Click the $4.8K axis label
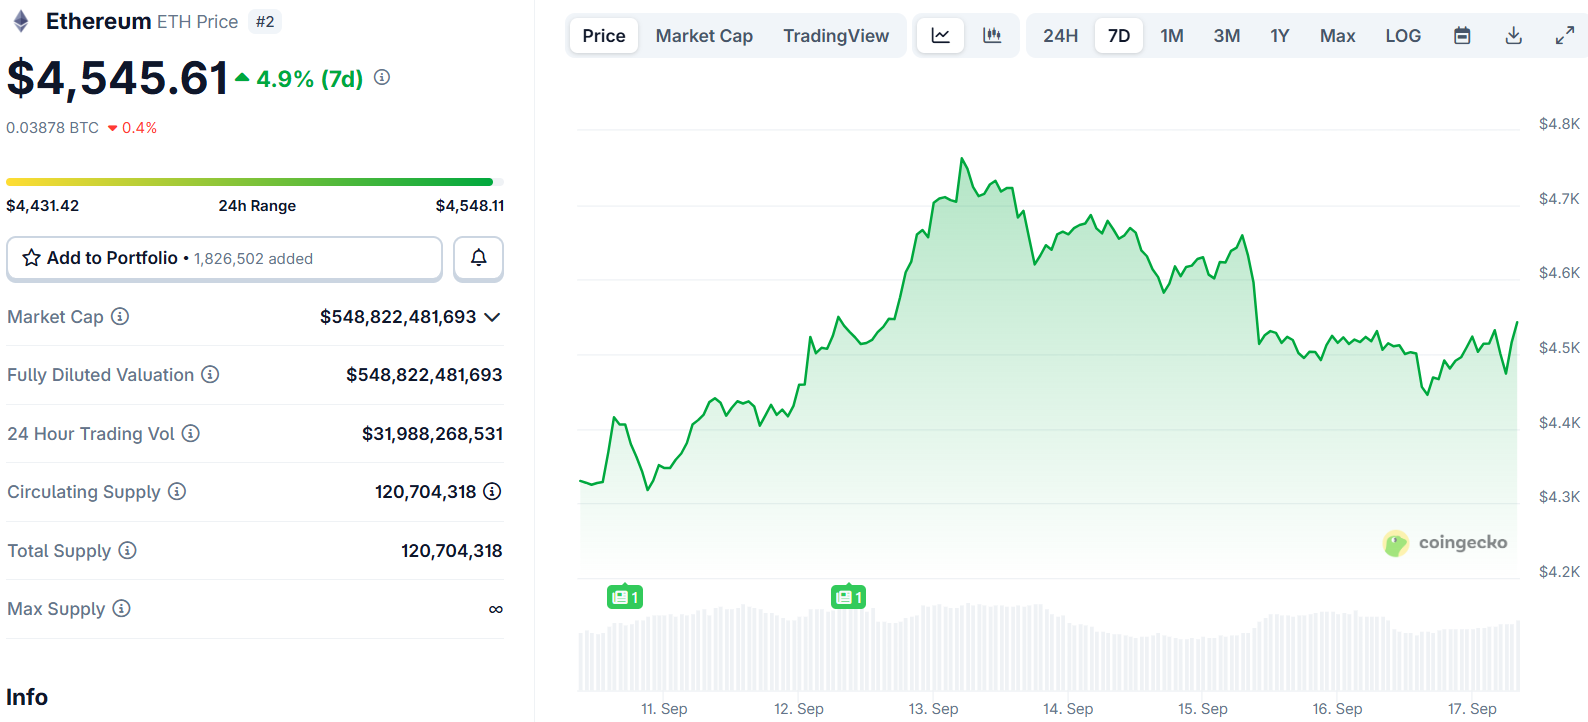This screenshot has width=1588, height=722. (1559, 124)
